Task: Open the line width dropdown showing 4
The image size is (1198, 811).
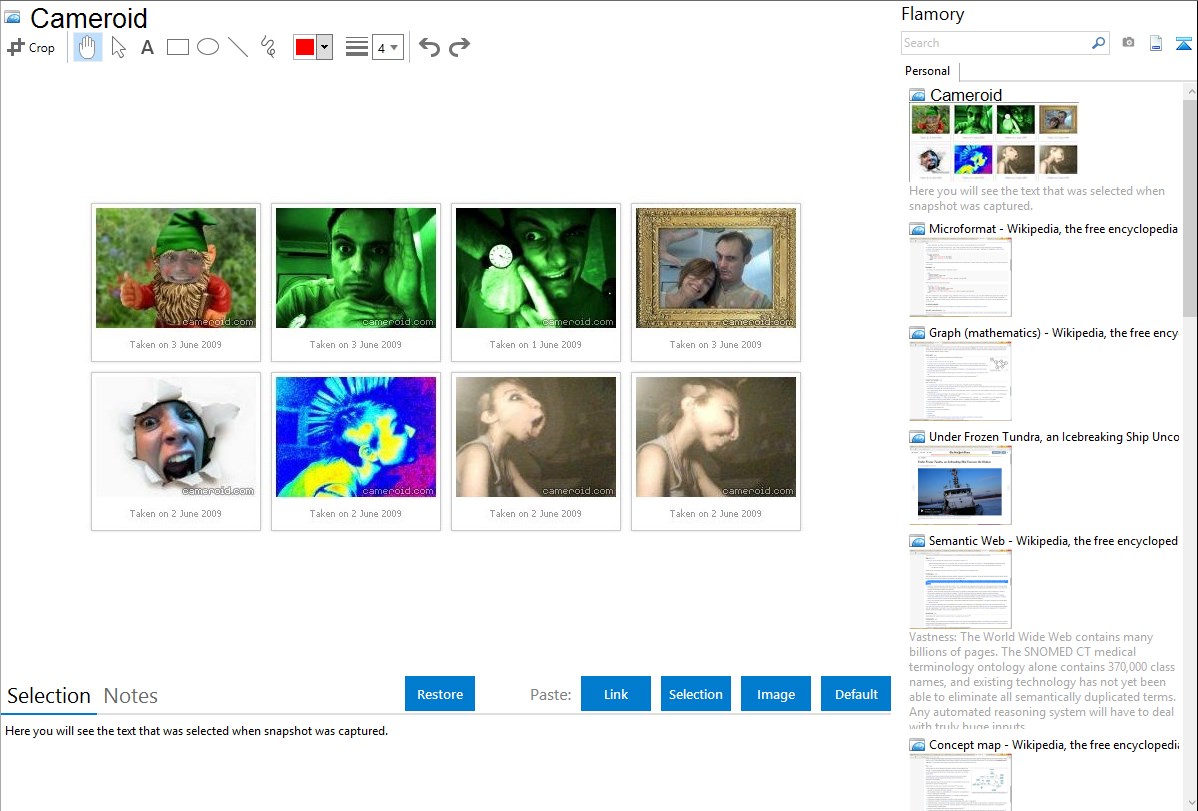Action: click(388, 47)
